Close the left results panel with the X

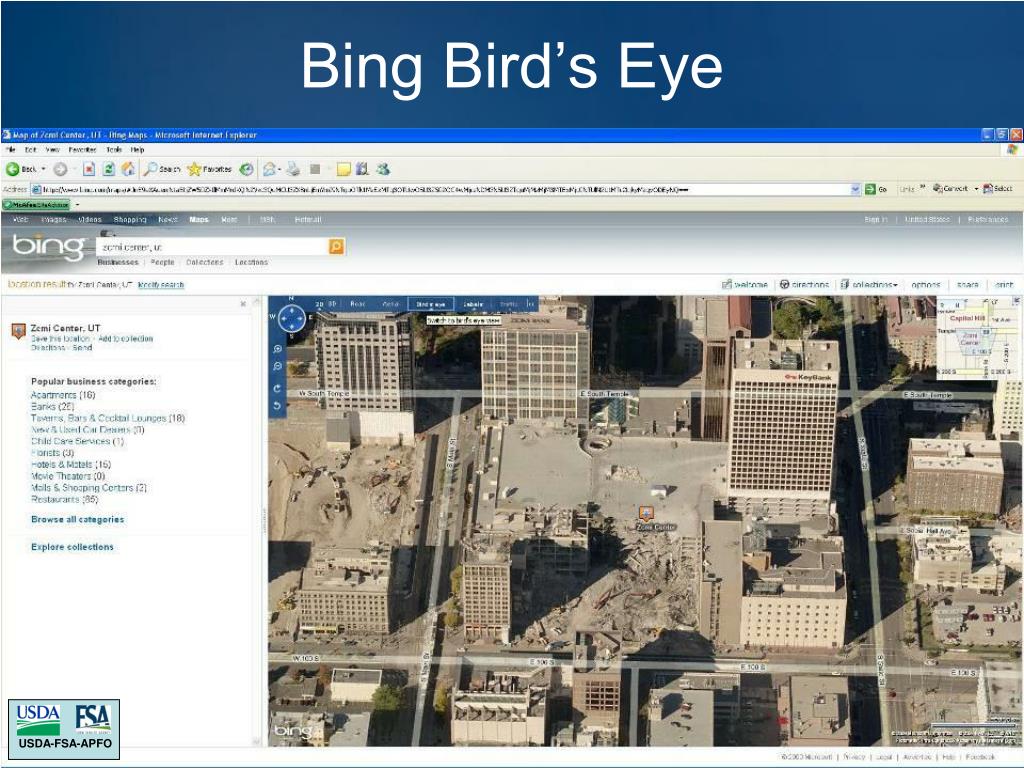tap(243, 304)
